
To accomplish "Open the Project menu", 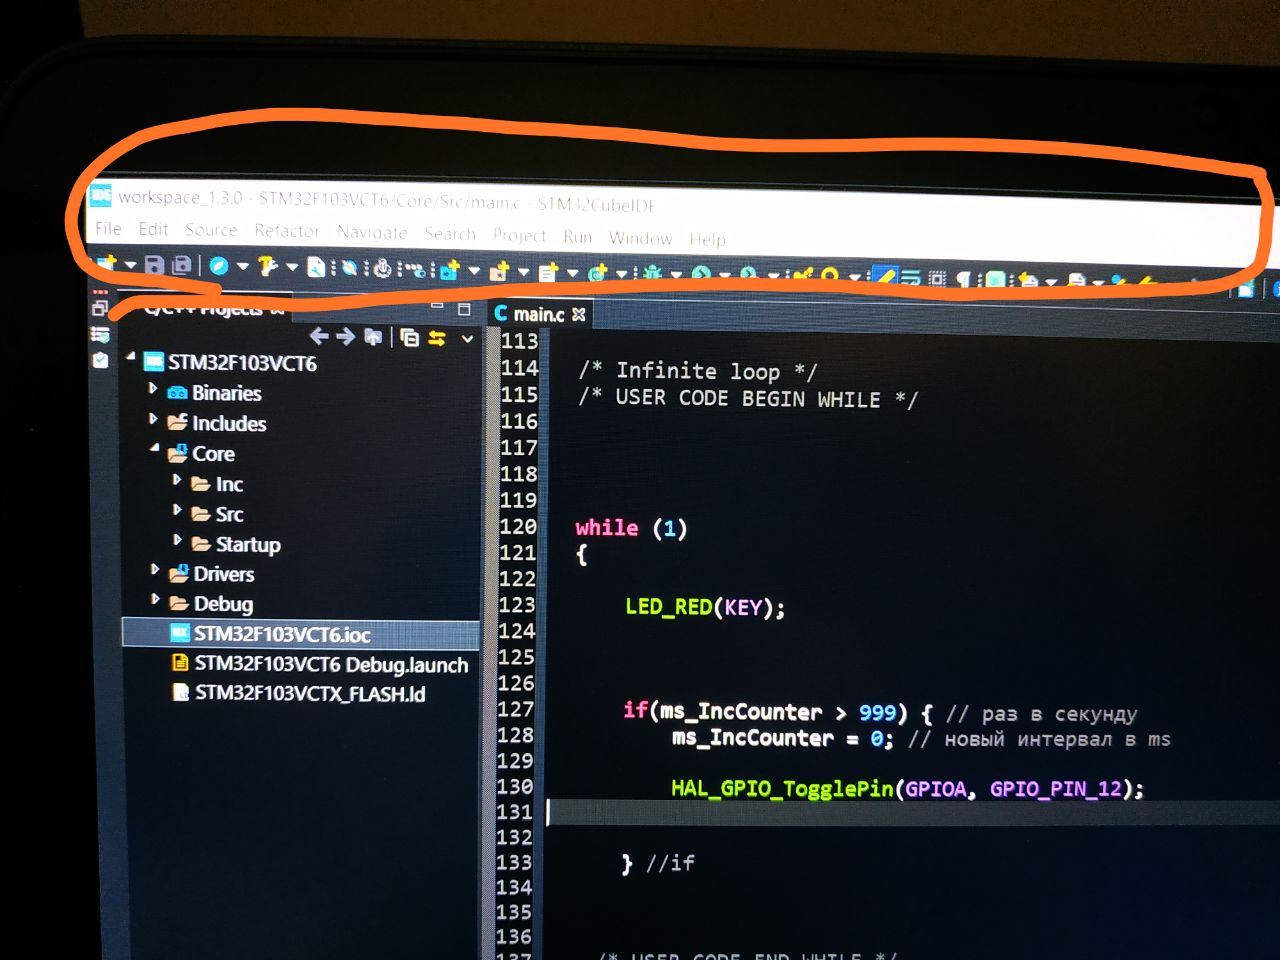I will point(520,236).
